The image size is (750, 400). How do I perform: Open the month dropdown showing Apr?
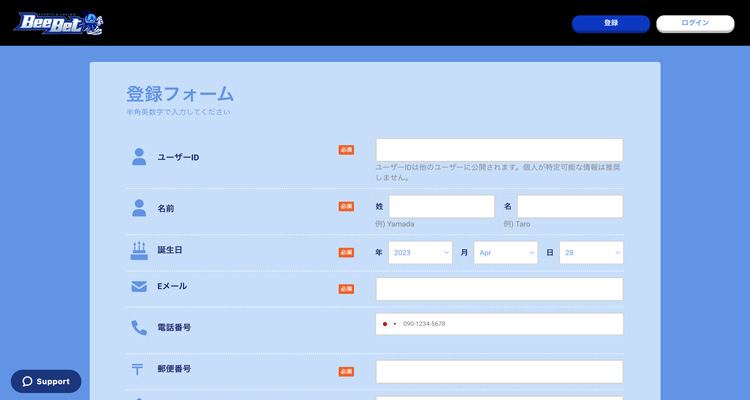click(x=506, y=253)
